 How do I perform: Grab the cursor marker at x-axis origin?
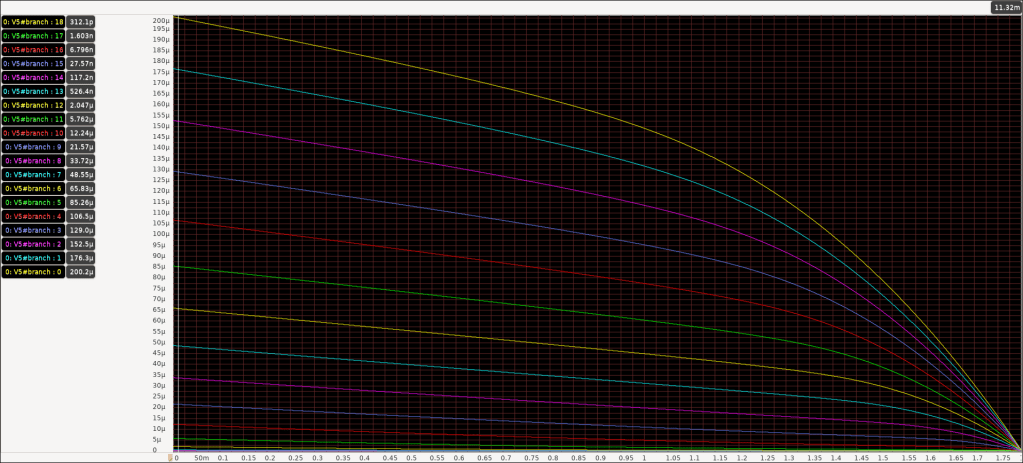170,458
